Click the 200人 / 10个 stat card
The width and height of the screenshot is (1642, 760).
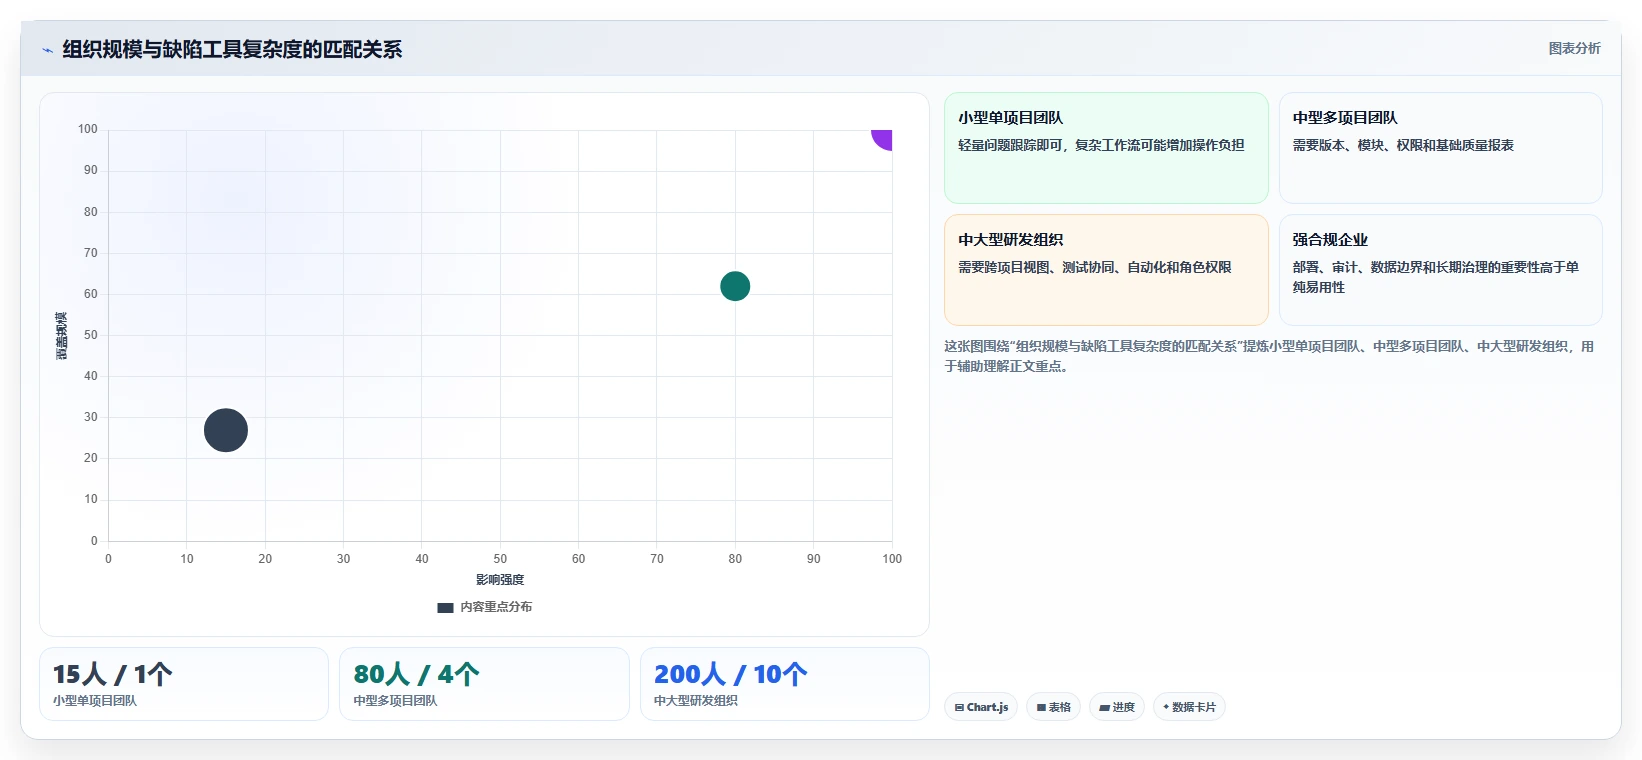tap(785, 684)
